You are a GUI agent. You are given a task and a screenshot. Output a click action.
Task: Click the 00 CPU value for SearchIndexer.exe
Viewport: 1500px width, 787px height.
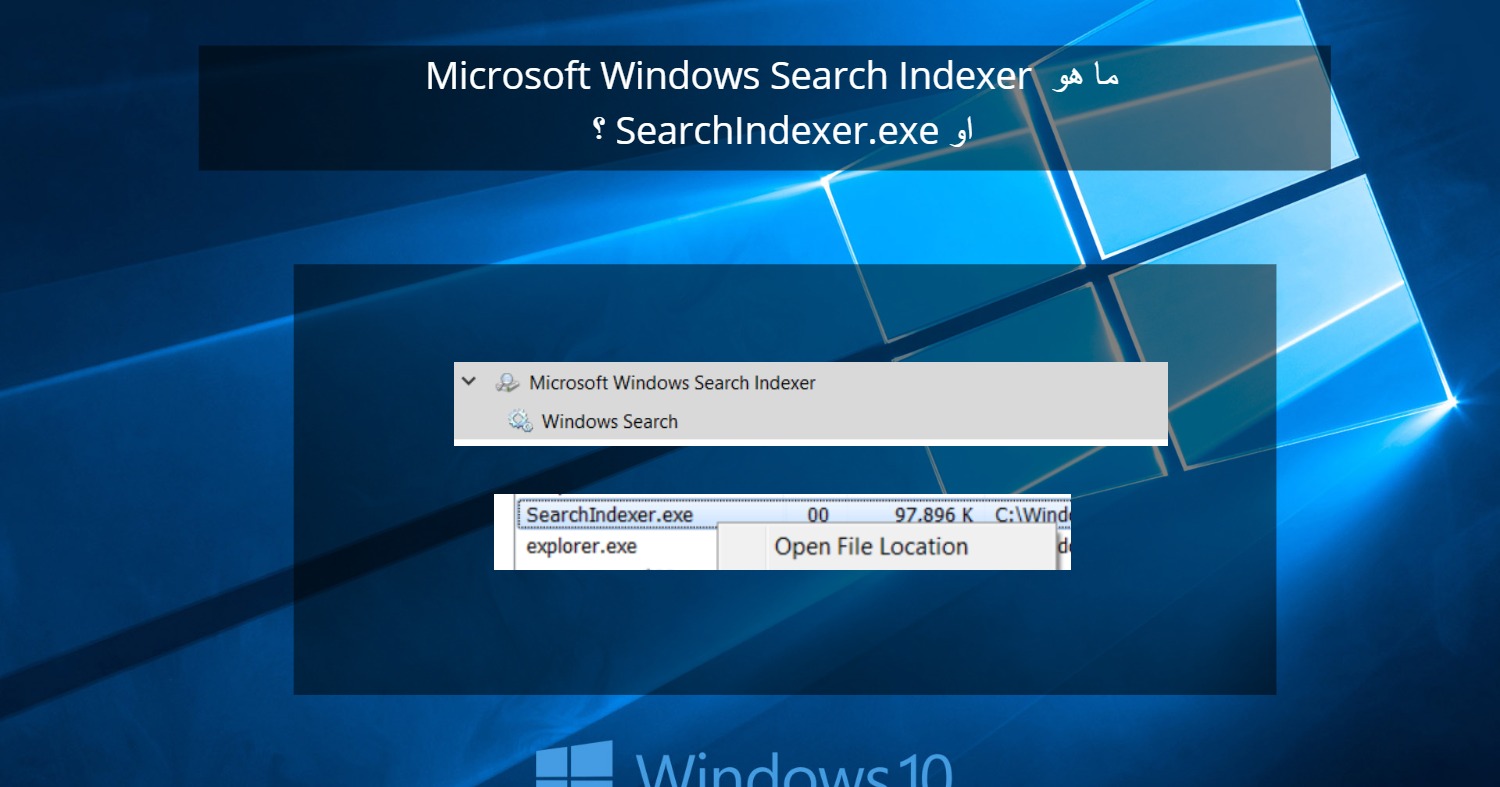(x=818, y=515)
